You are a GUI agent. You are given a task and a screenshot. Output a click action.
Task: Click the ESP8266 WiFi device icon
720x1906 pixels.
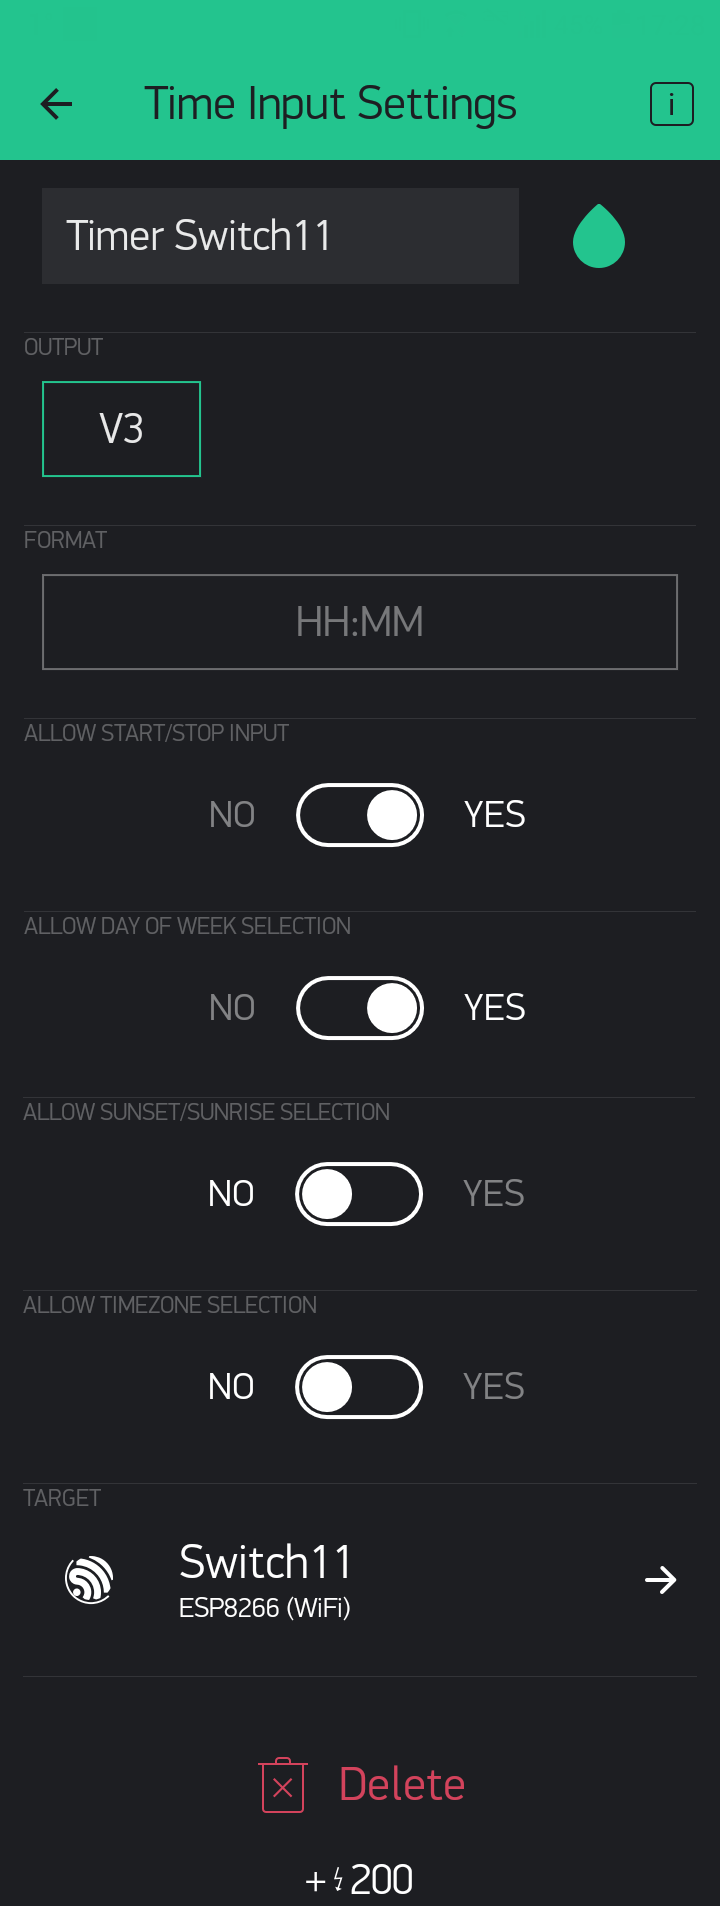pos(90,1579)
